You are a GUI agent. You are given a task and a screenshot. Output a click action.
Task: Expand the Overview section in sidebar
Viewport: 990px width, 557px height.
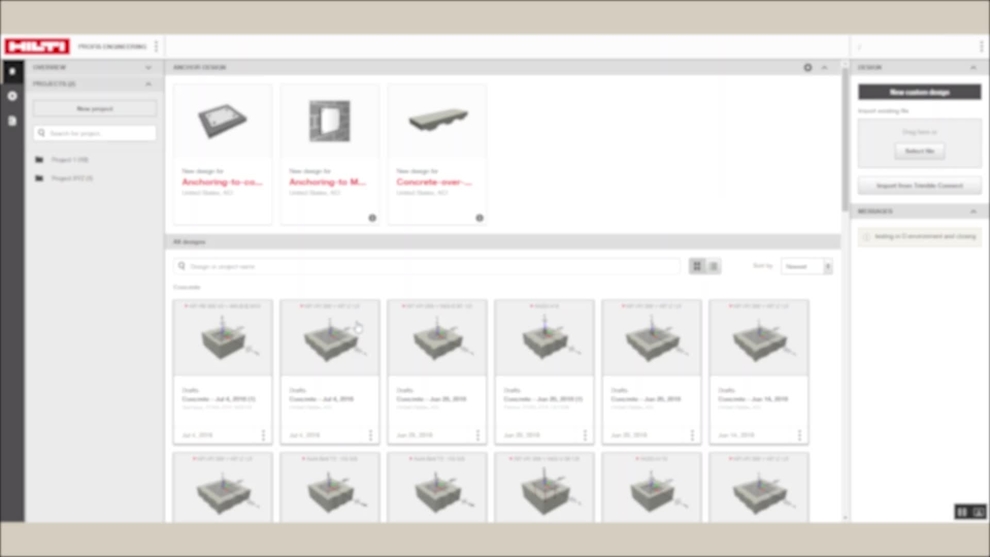coord(148,68)
